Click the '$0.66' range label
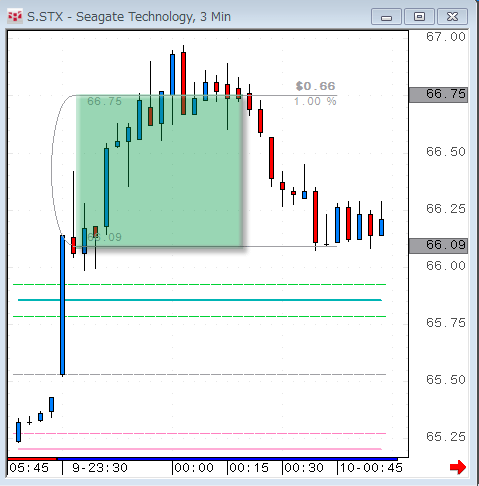 click(x=315, y=86)
